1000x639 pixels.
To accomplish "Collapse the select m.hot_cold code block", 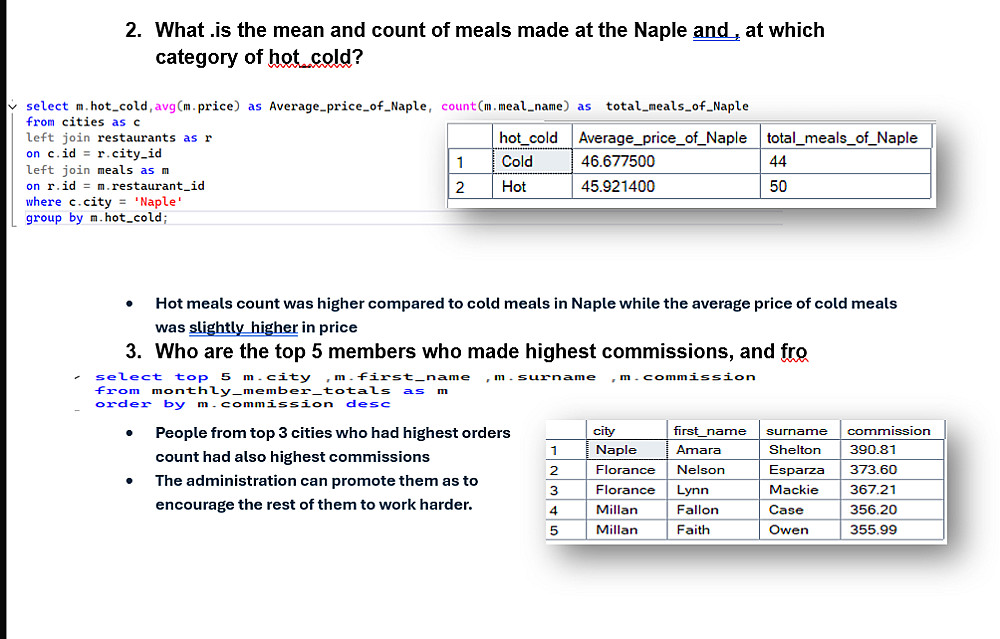I will [x=11, y=106].
